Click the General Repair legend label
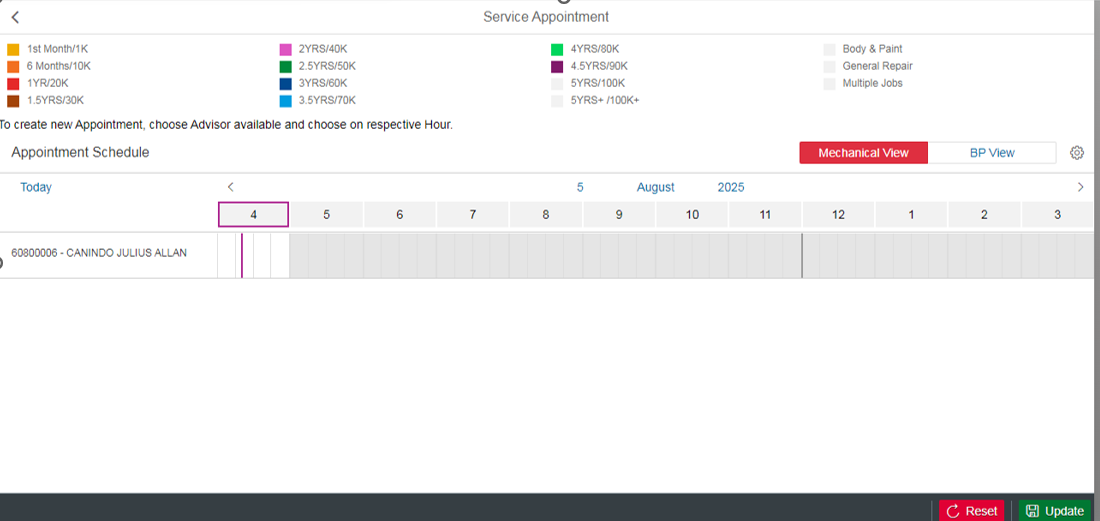 pos(878,66)
